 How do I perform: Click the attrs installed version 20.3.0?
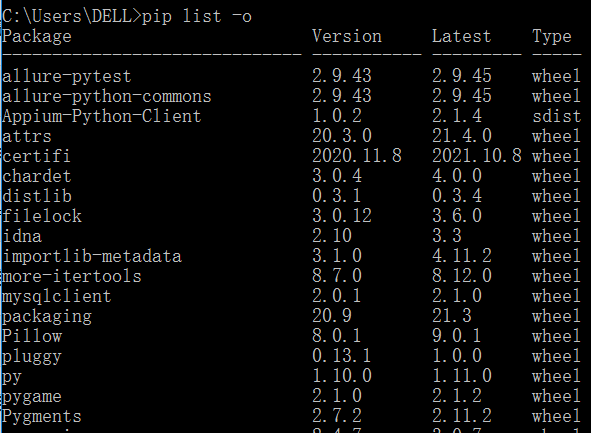pos(341,136)
